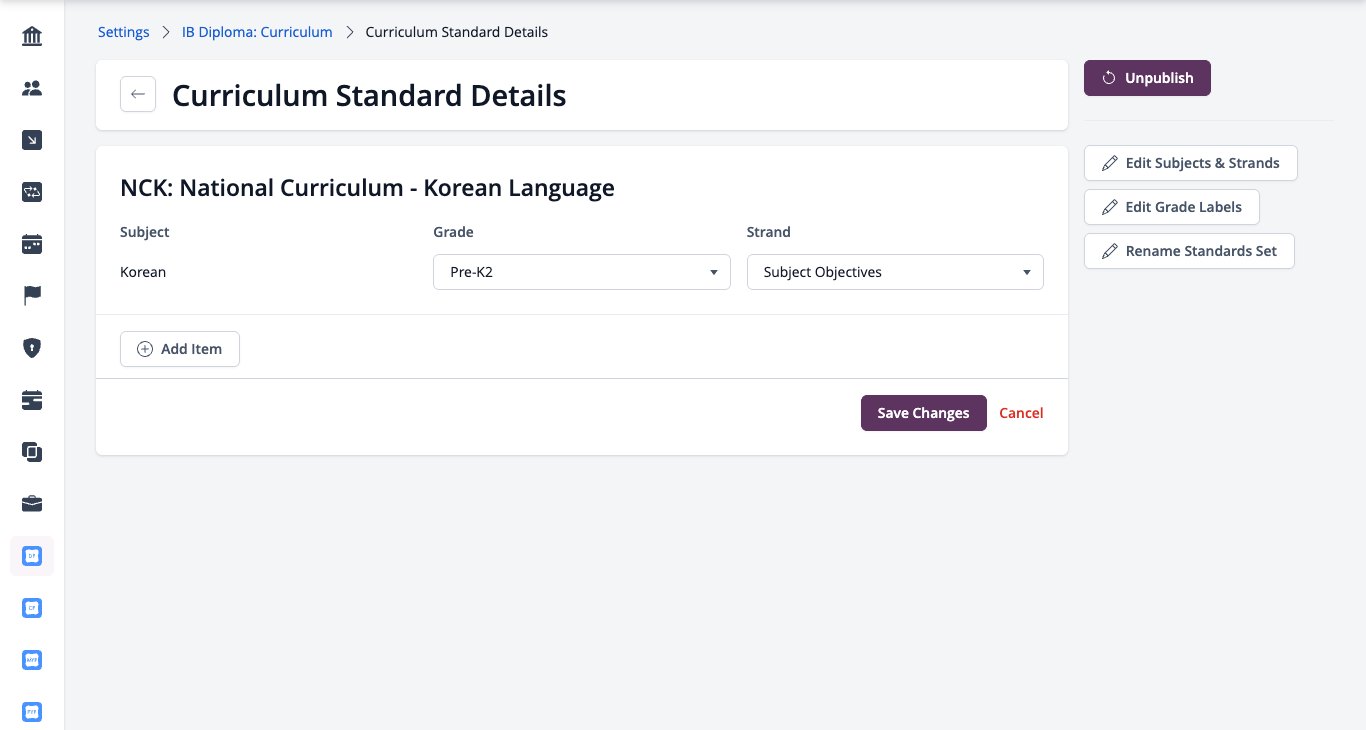Open the shield lock sidebar icon
This screenshot has height=730, width=1366.
[x=32, y=348]
